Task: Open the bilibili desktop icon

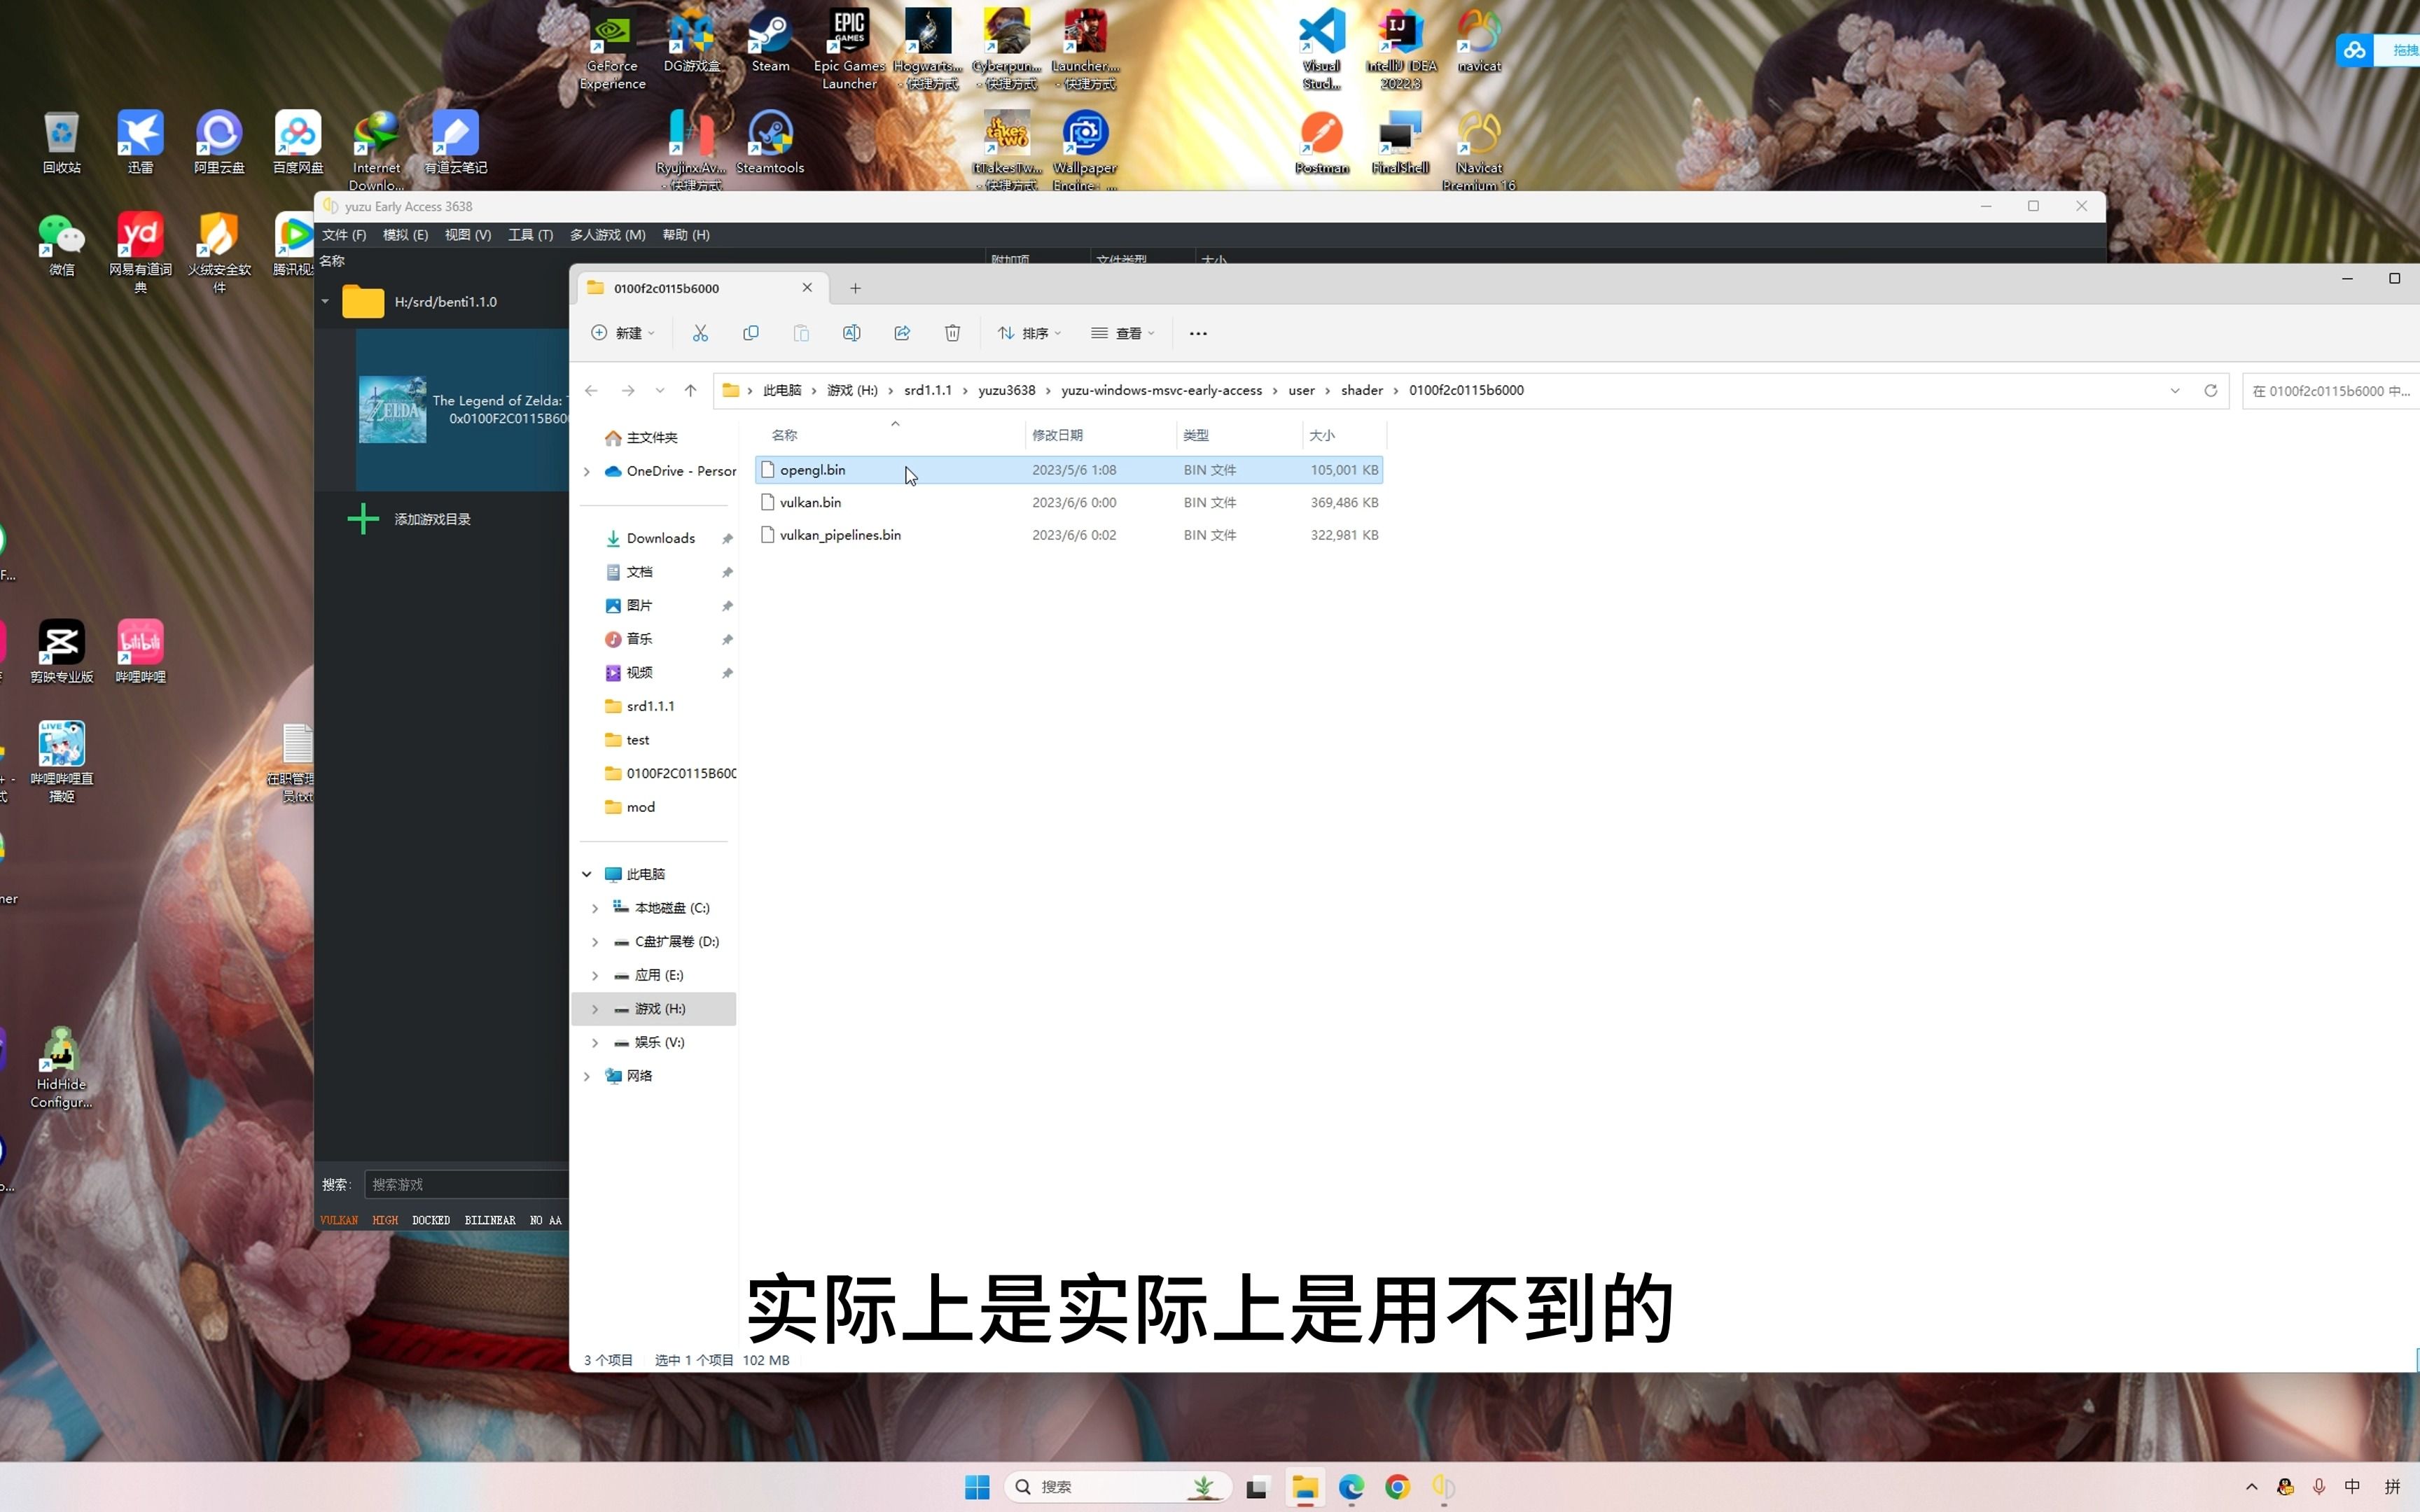Action: (x=140, y=651)
